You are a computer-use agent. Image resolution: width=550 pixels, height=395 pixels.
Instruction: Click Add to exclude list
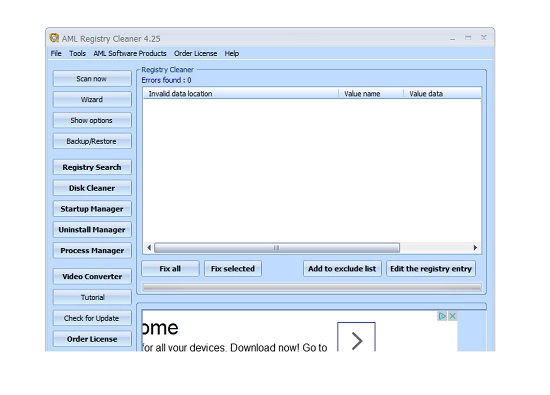point(342,269)
